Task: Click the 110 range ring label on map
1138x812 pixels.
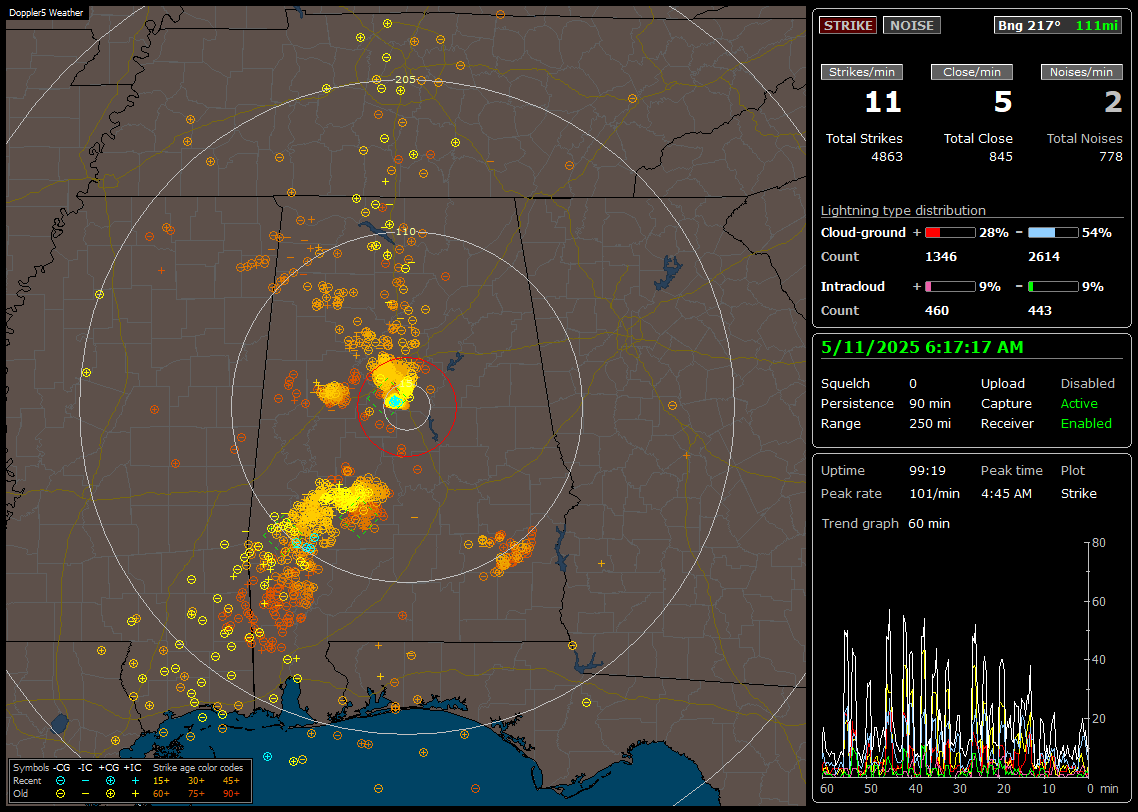Action: [406, 231]
